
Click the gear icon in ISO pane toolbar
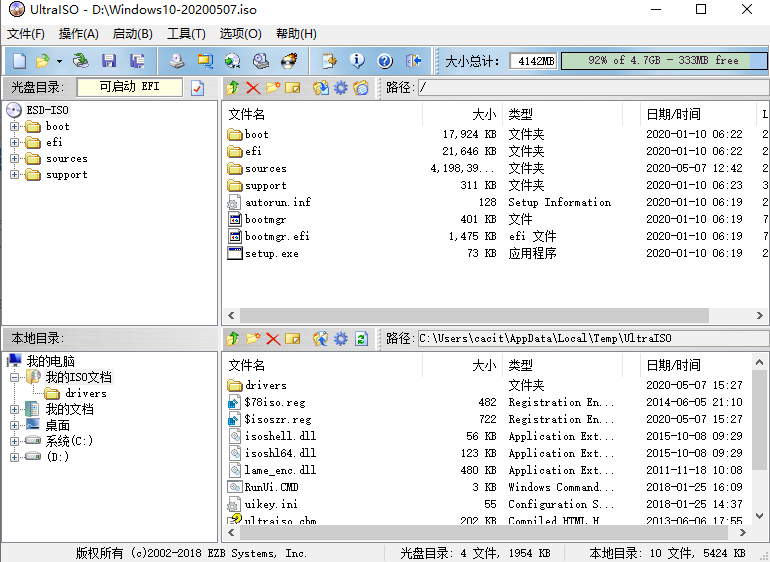[340, 88]
